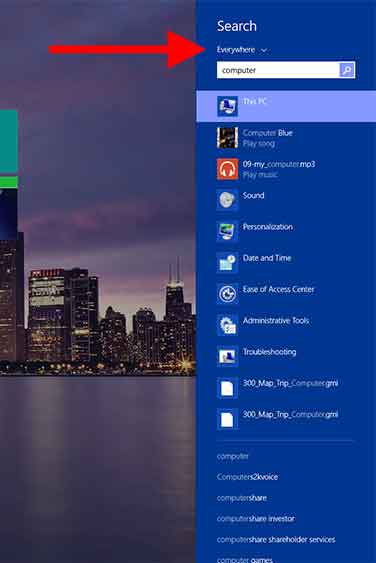Open the Ease of Access Center icon
This screenshot has height=563, width=376.
click(227, 294)
